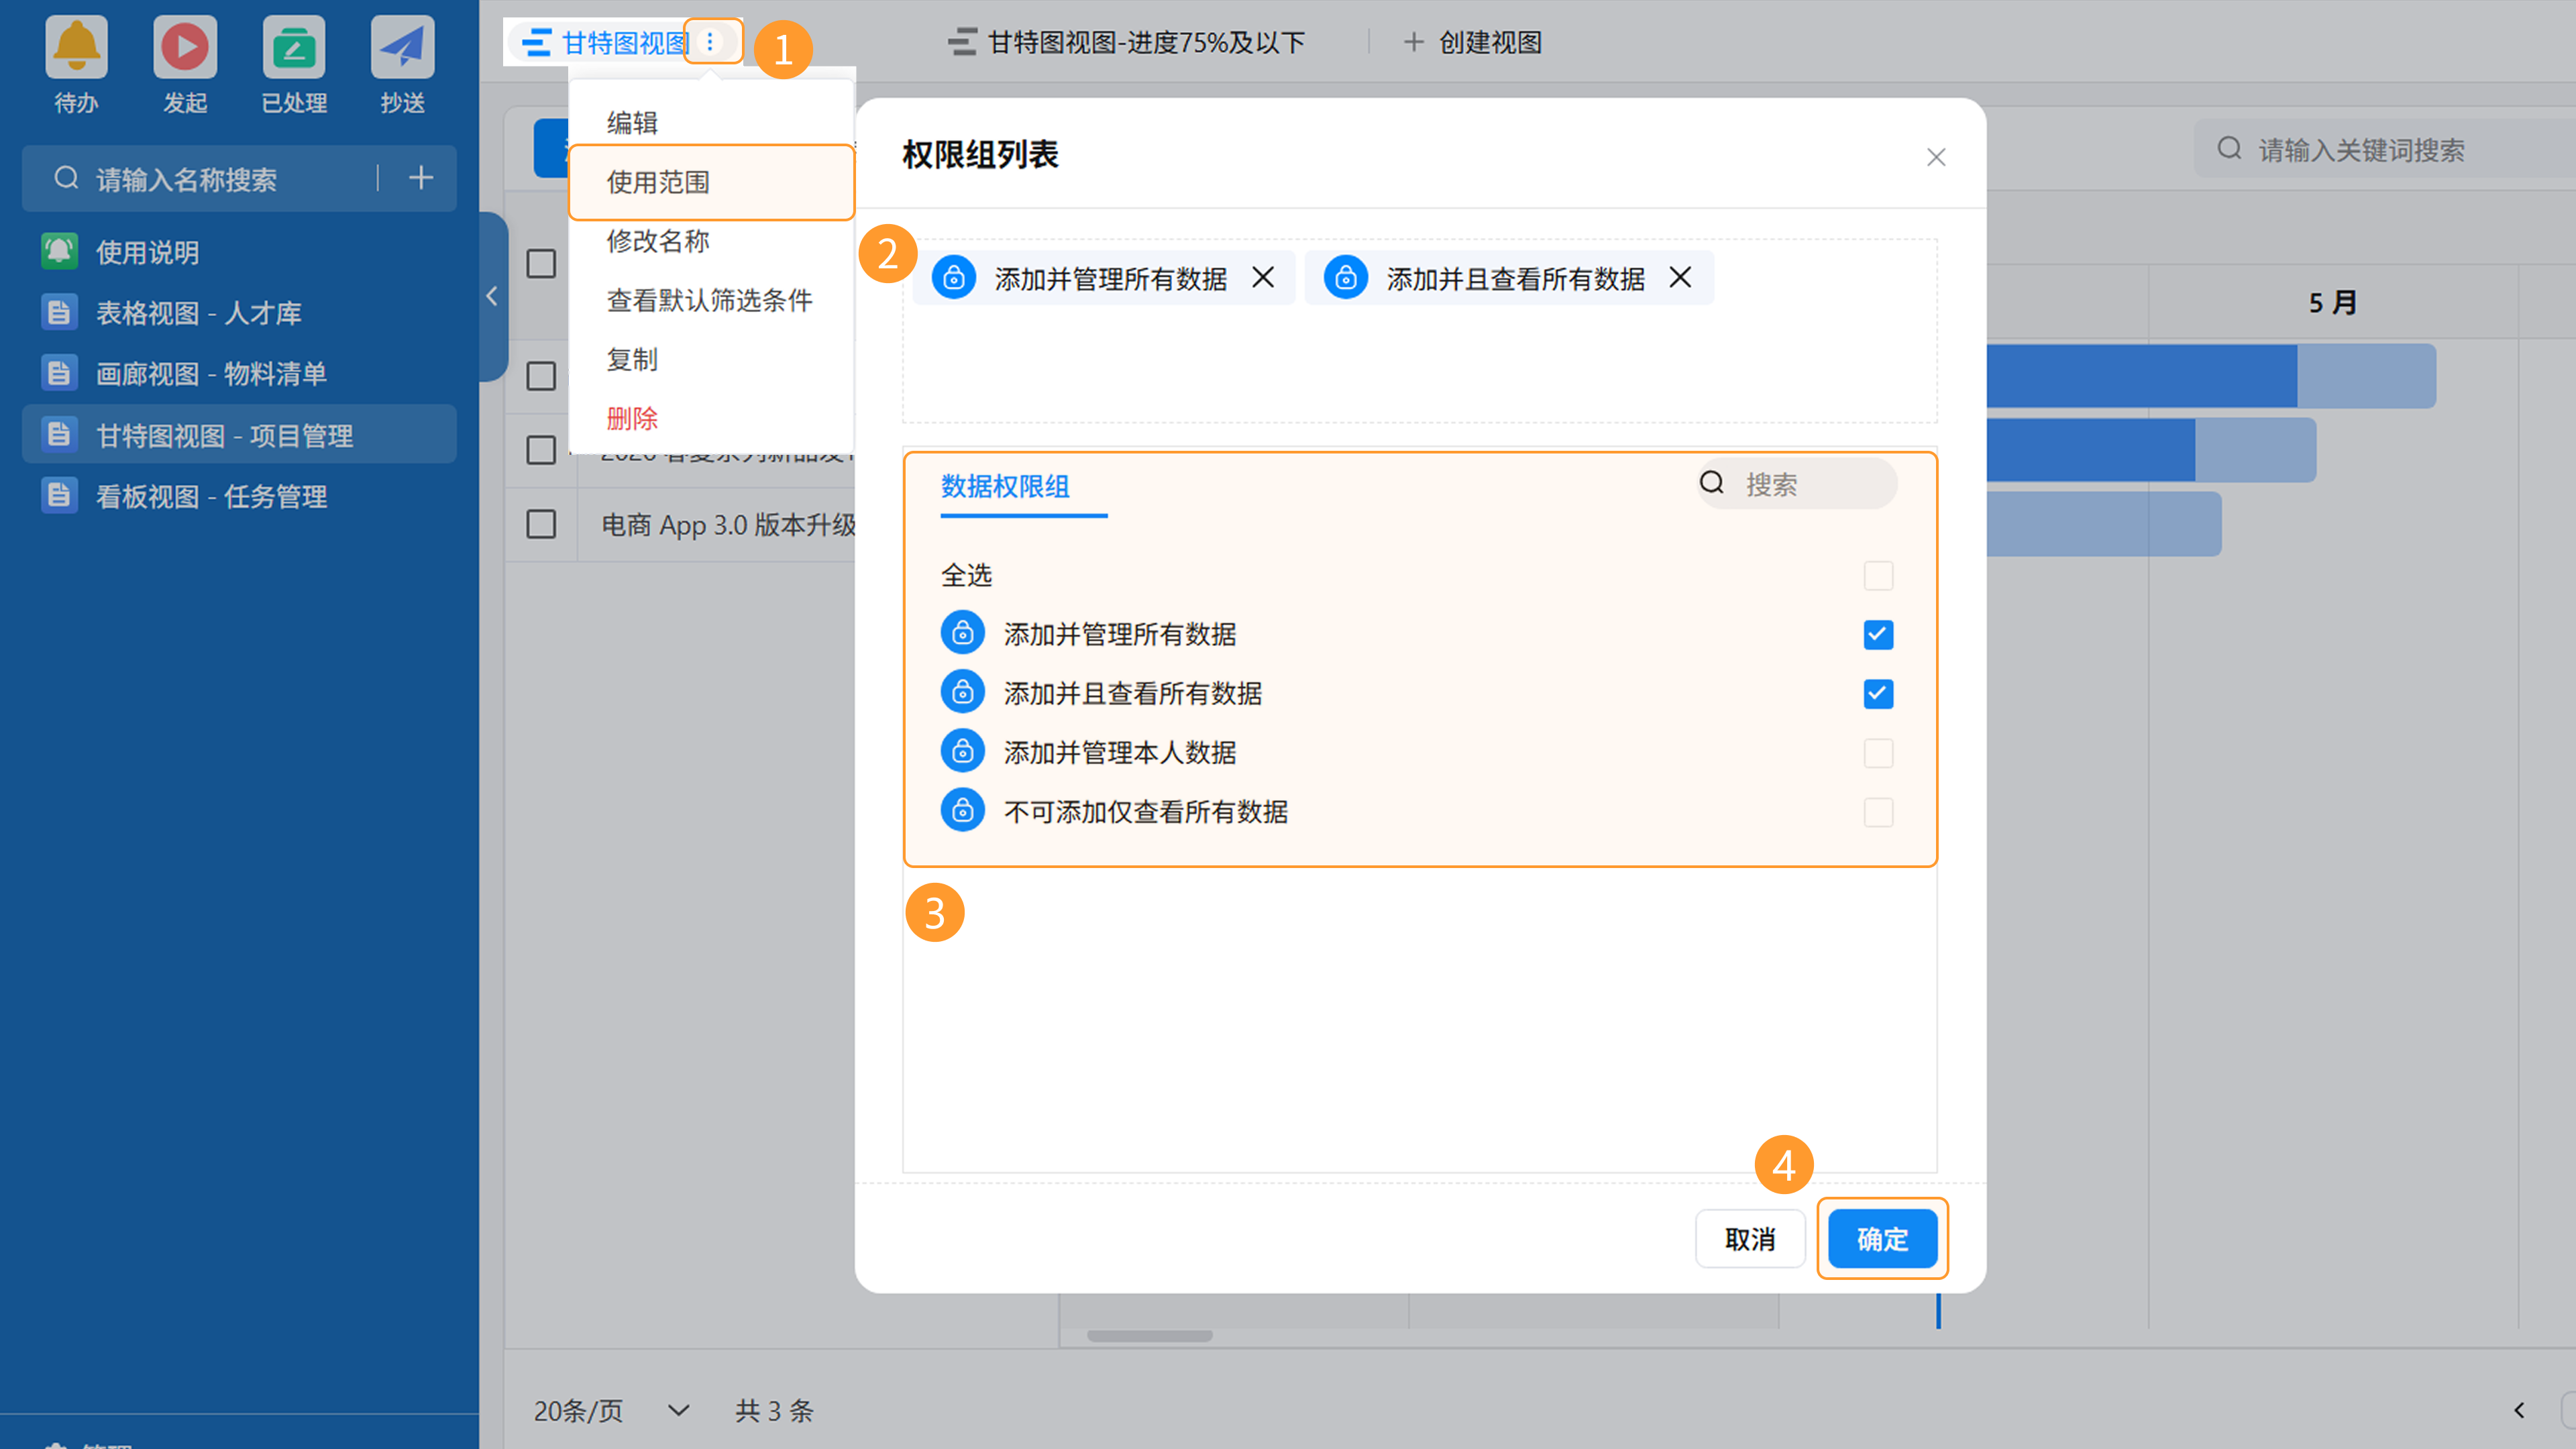Screen dimensions: 2576x1449
Task: Open the 发起 play icon
Action: (x=185, y=47)
